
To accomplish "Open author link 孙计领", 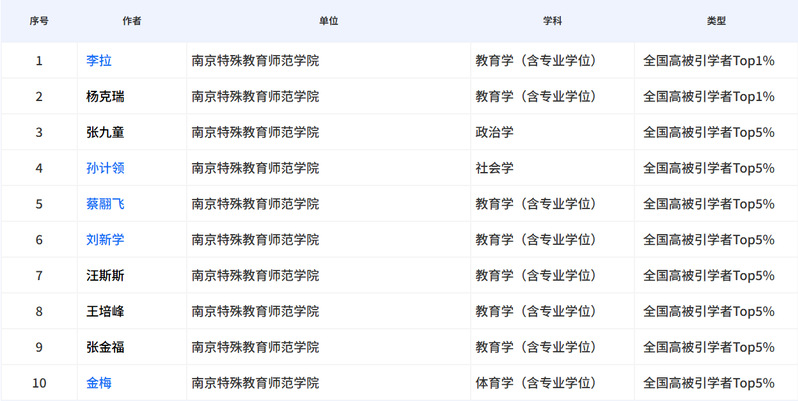I will point(105,168).
